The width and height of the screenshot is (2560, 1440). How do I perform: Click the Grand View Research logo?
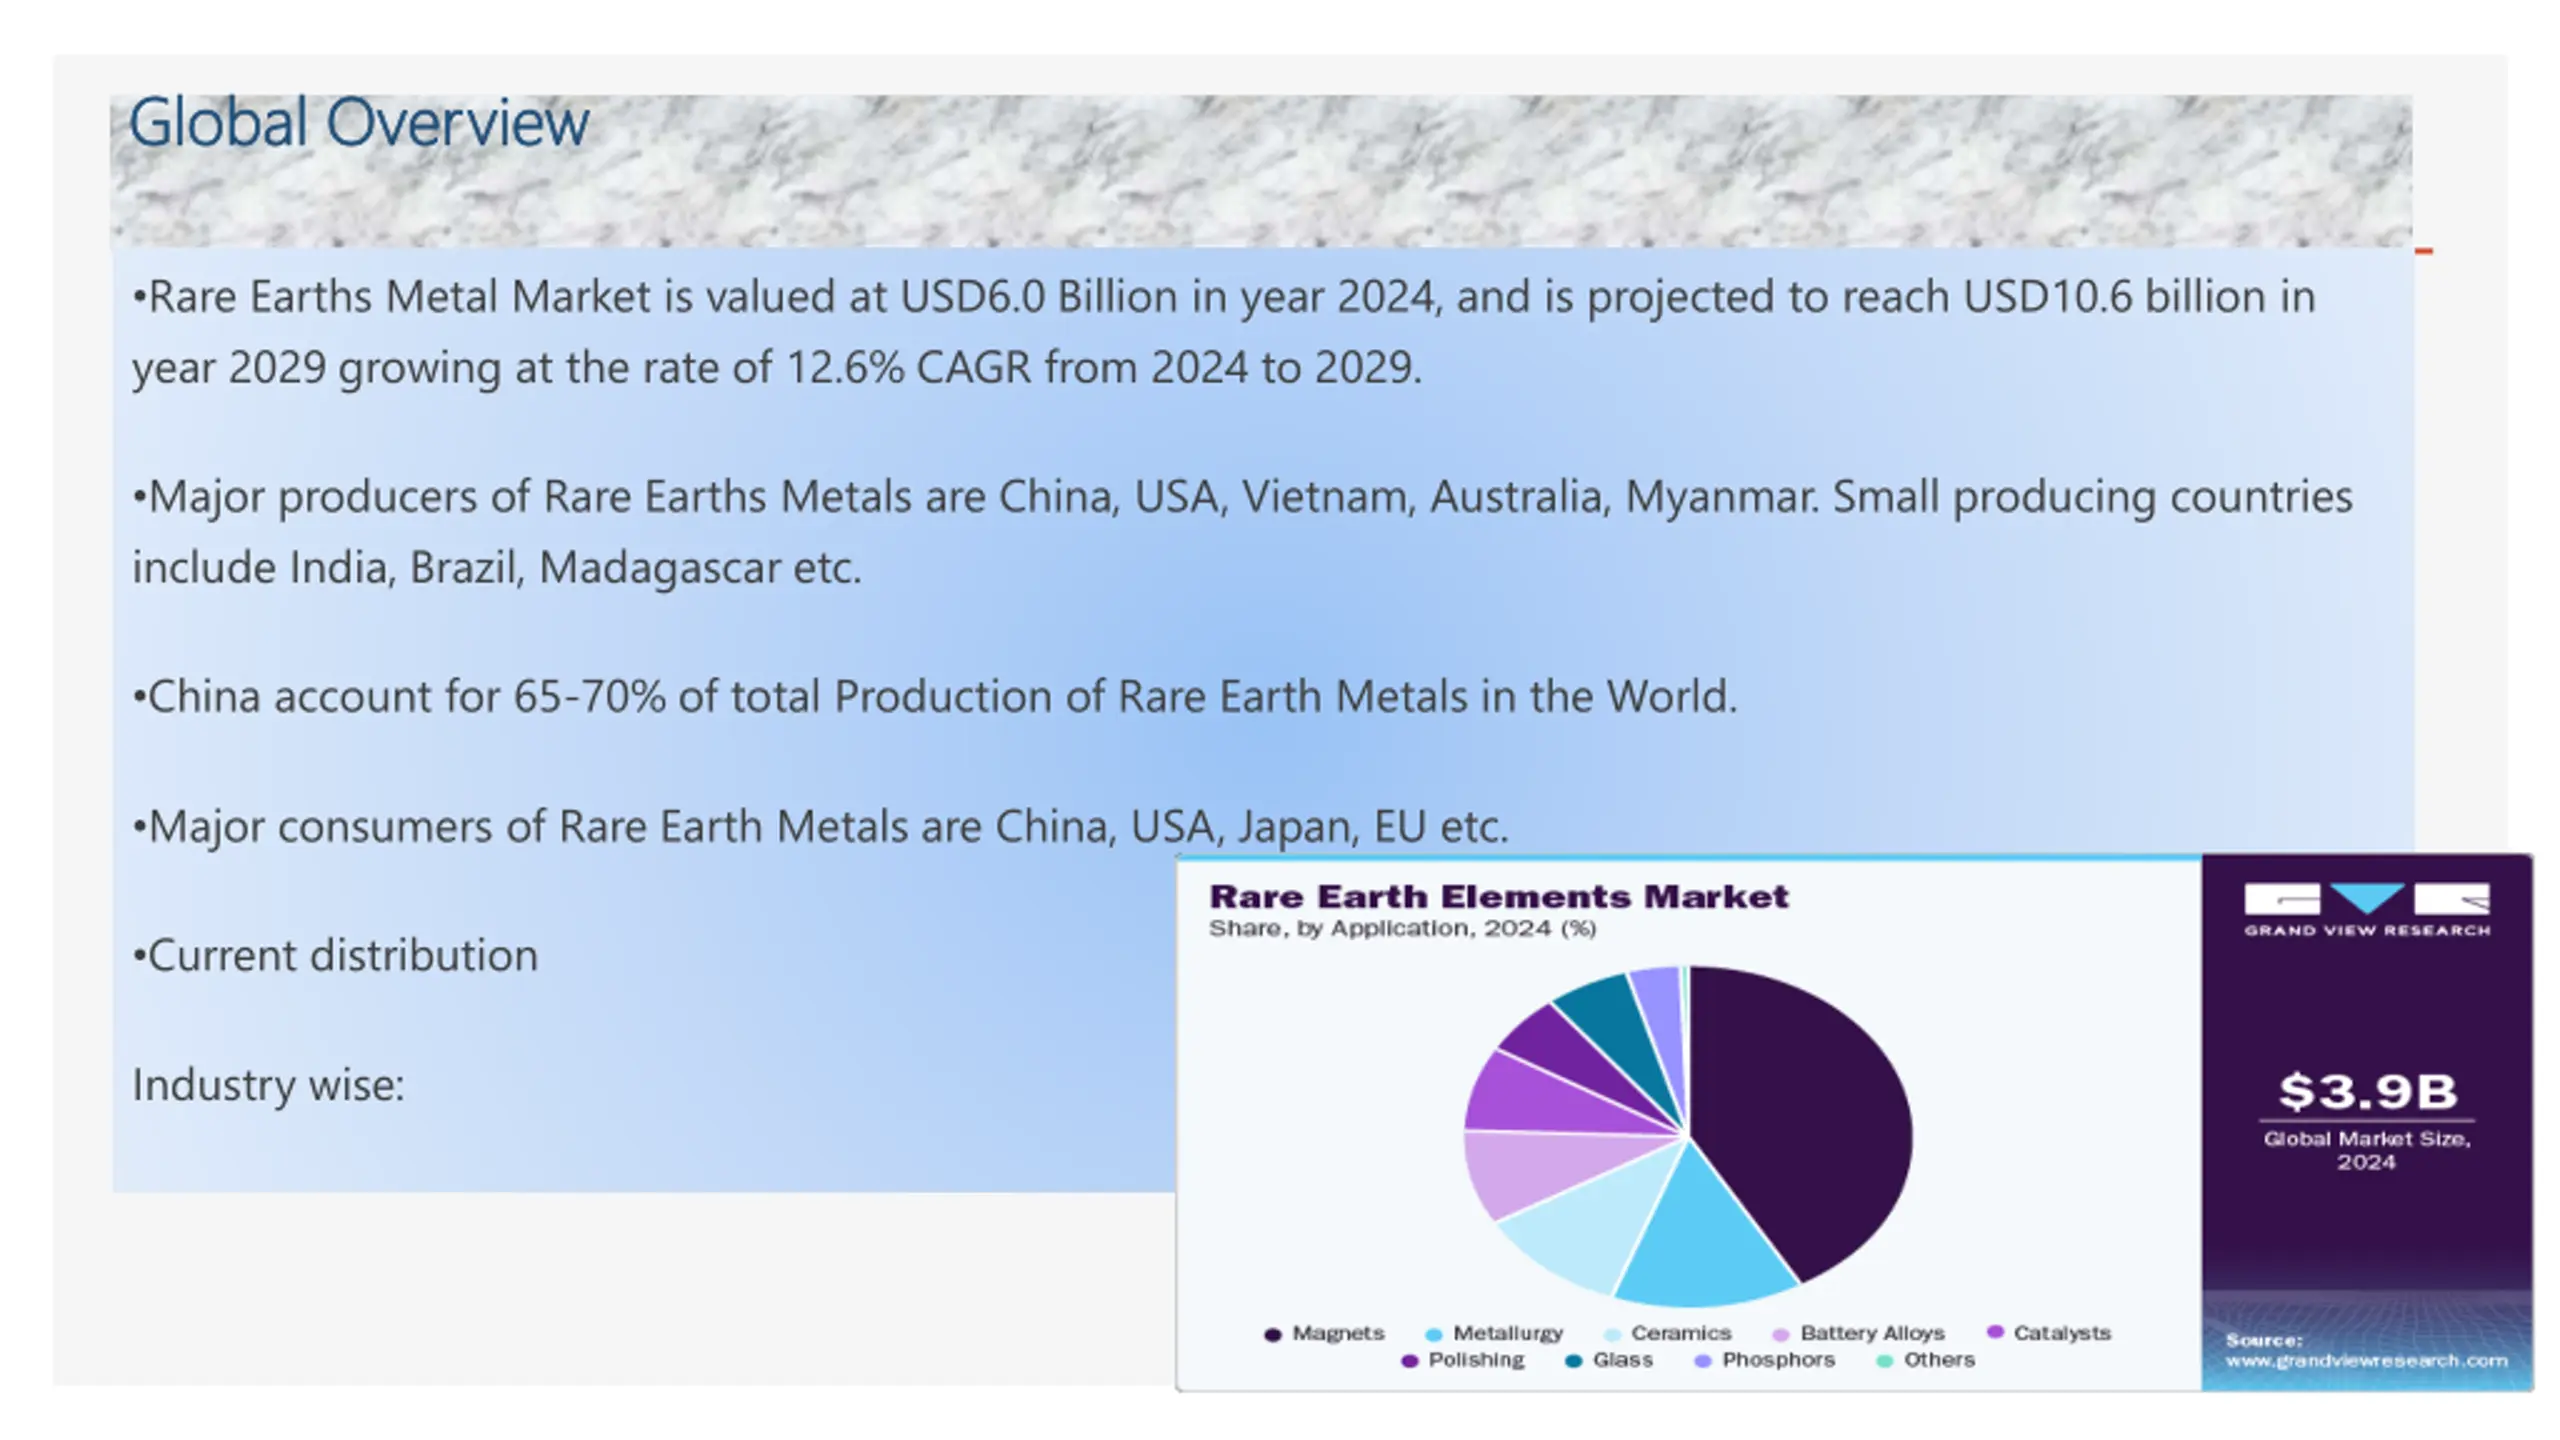pyautogui.click(x=2367, y=909)
